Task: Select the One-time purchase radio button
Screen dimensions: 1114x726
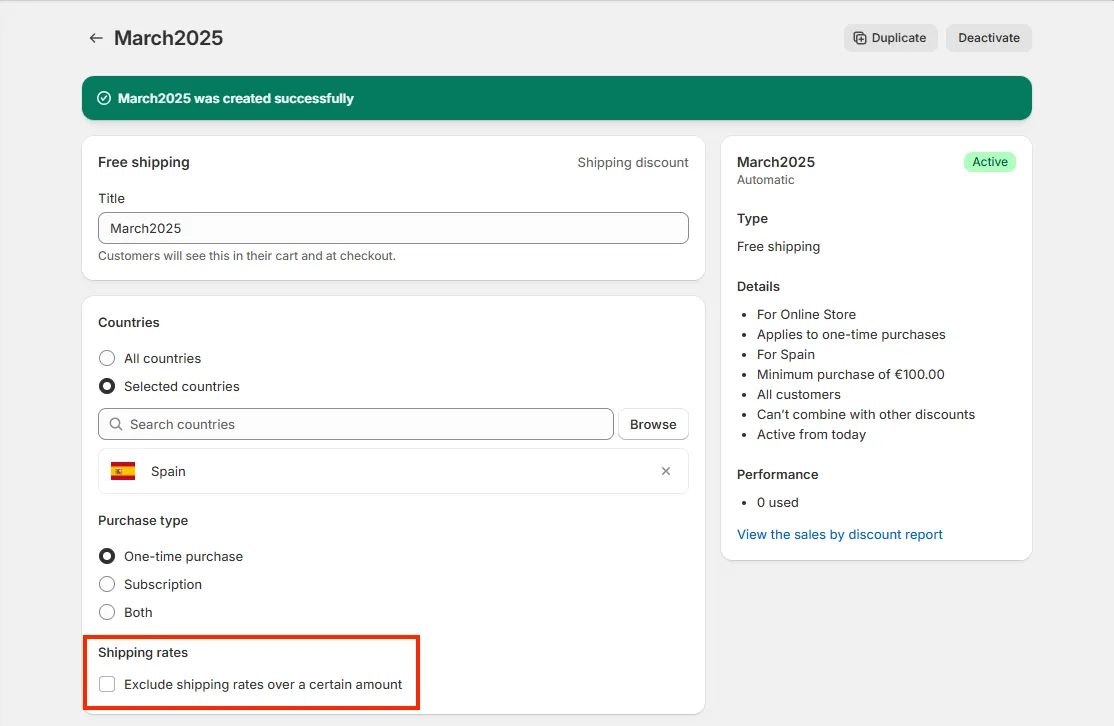Action: [x=107, y=556]
